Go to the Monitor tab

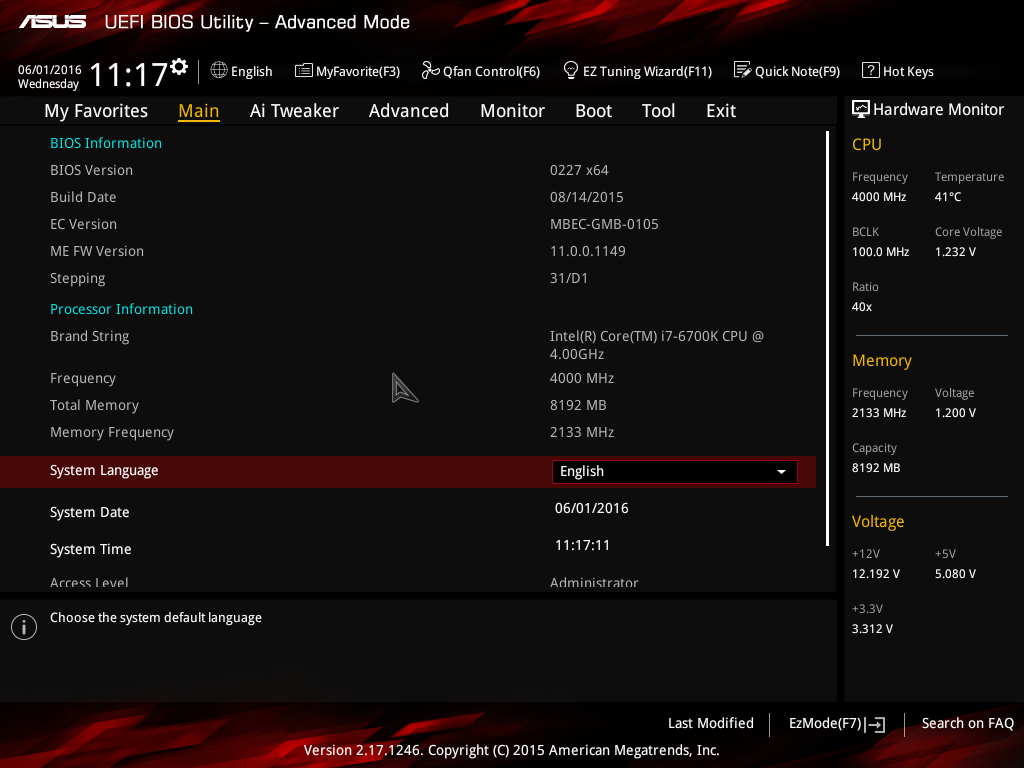(x=512, y=111)
